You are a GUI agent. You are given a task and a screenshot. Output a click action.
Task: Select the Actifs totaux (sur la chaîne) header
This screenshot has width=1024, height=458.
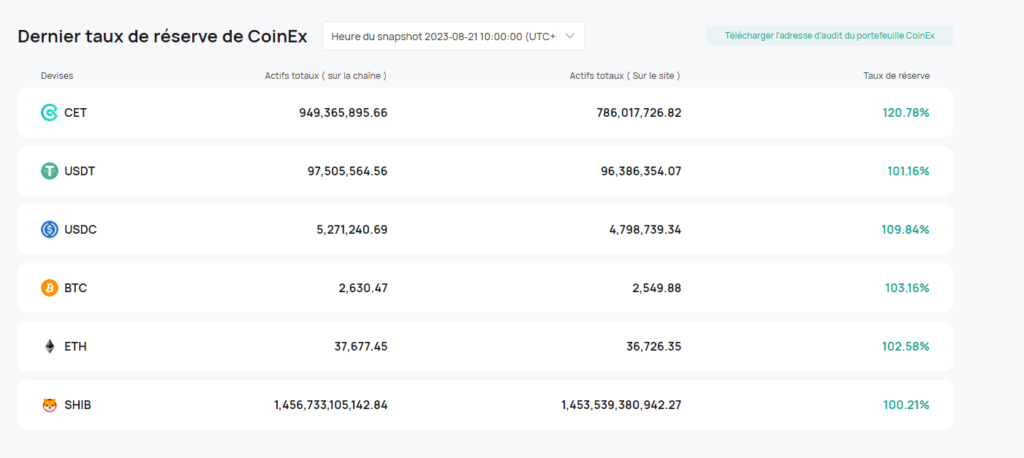click(326, 76)
